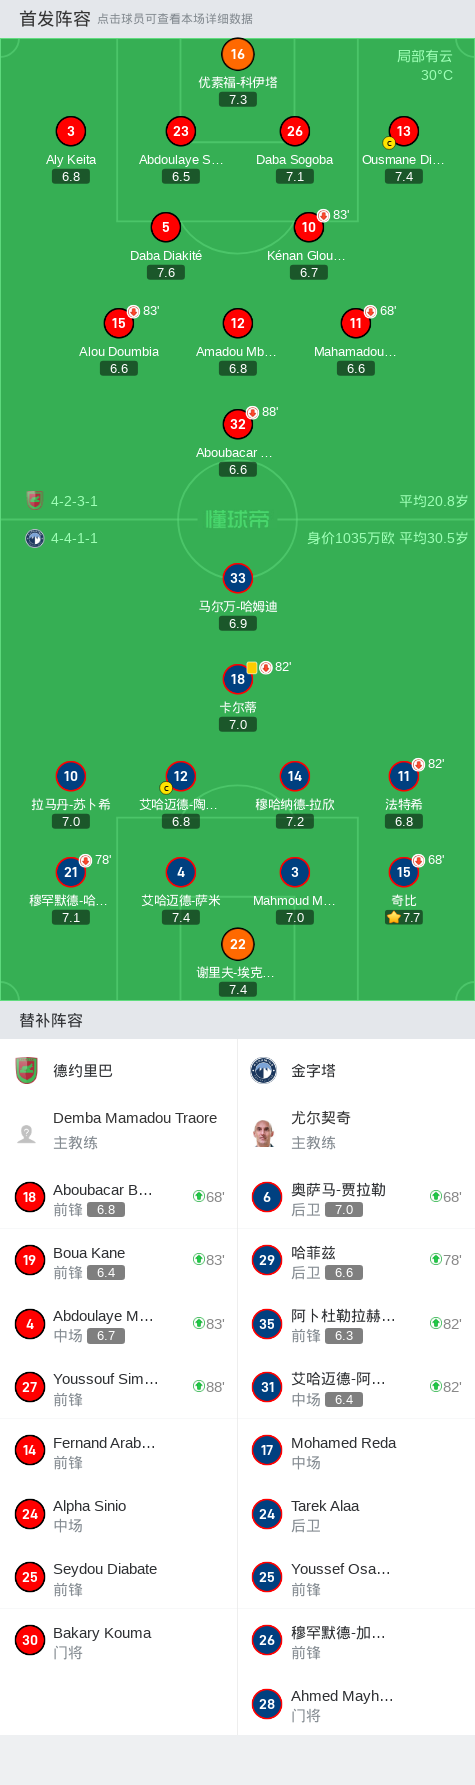Open substitute Bakary Kouma goalkeeper row
The height and width of the screenshot is (1785, 475).
119,1641
